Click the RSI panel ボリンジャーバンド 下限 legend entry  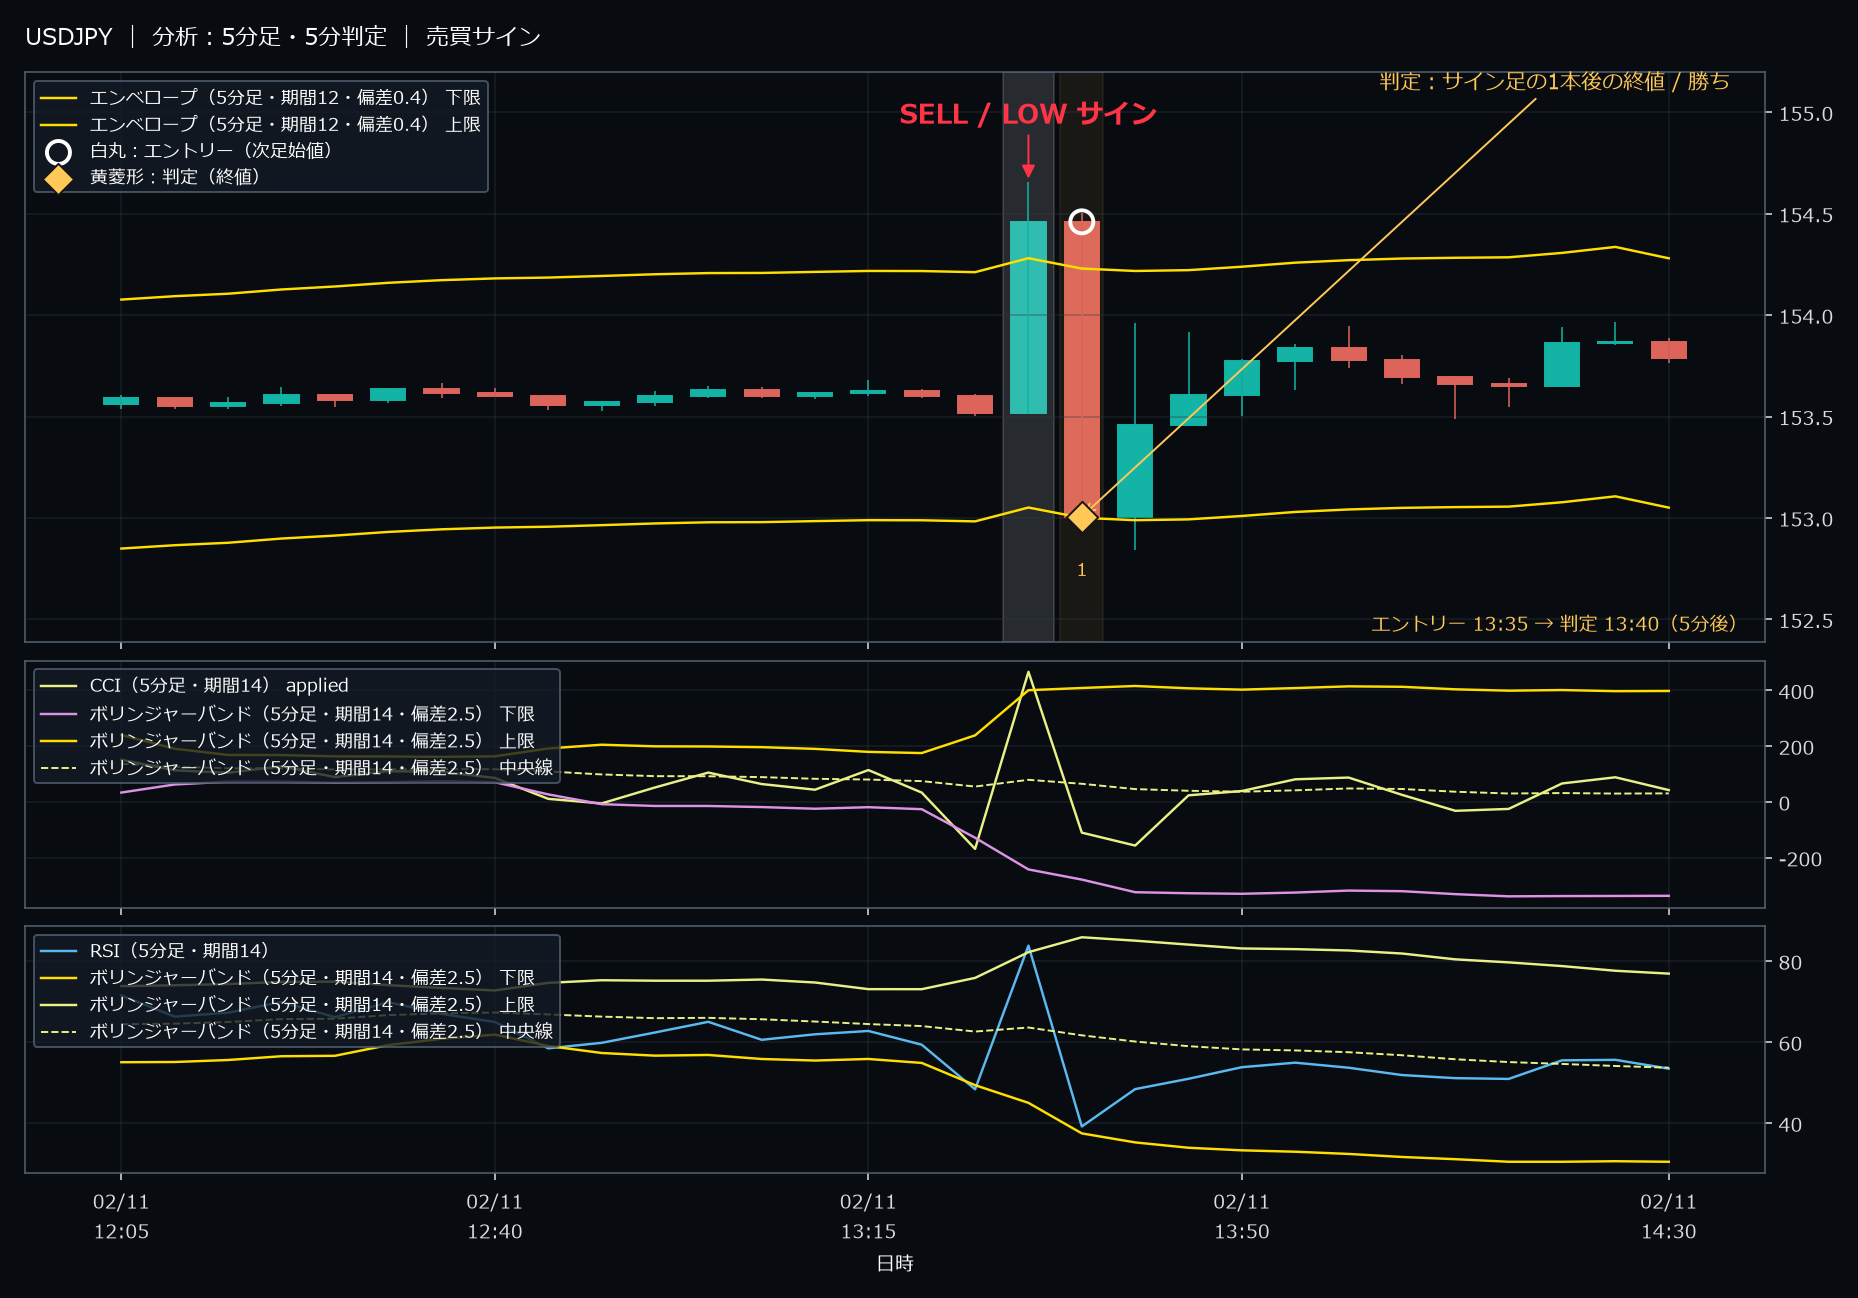point(287,978)
